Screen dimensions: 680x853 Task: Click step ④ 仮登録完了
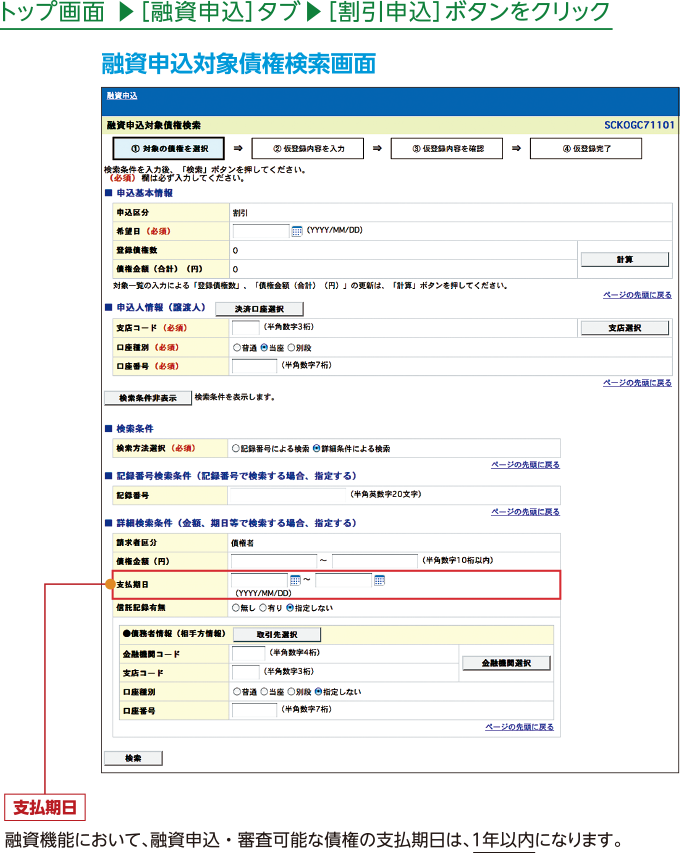586,149
